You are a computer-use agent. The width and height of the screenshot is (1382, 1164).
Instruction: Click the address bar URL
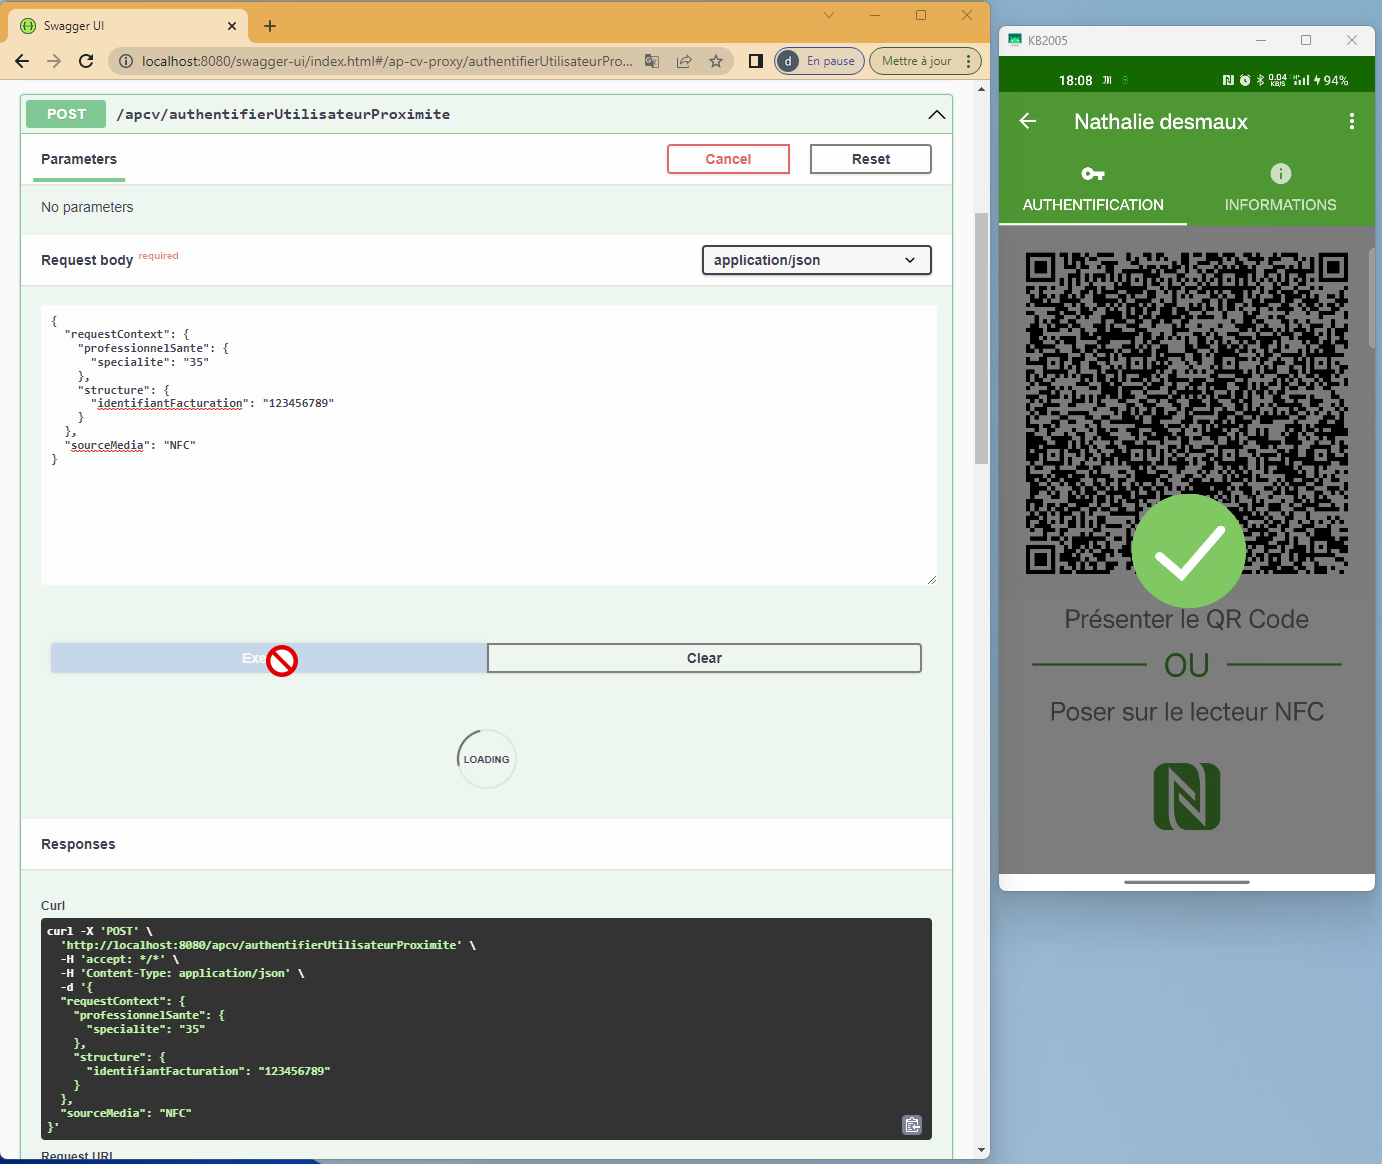[387, 61]
